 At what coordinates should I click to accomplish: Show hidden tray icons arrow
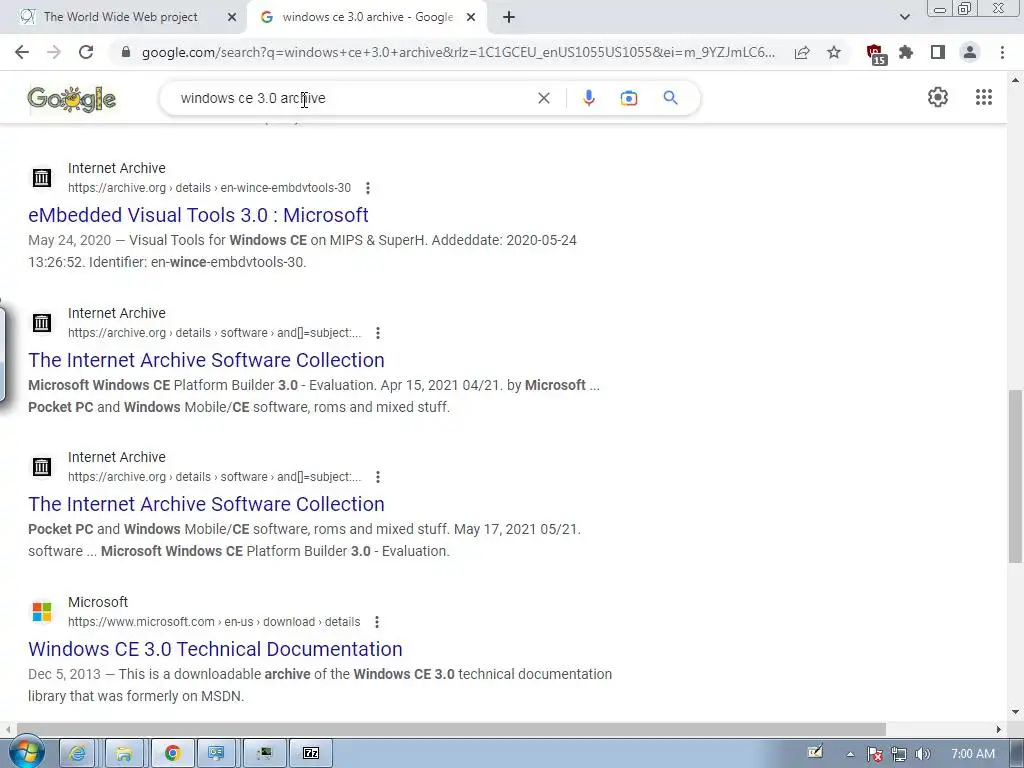click(x=850, y=754)
